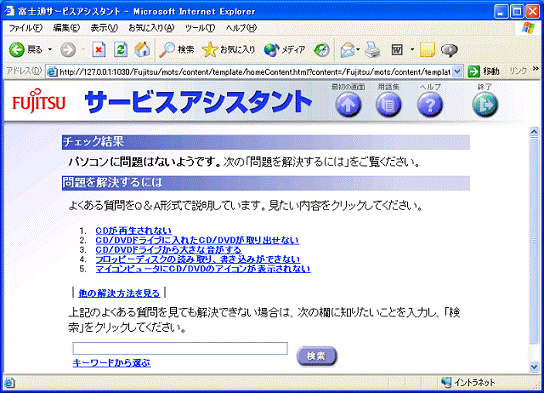This screenshot has width=544, height=393.
Task: Open link CDが再生されない
Action: click(134, 231)
